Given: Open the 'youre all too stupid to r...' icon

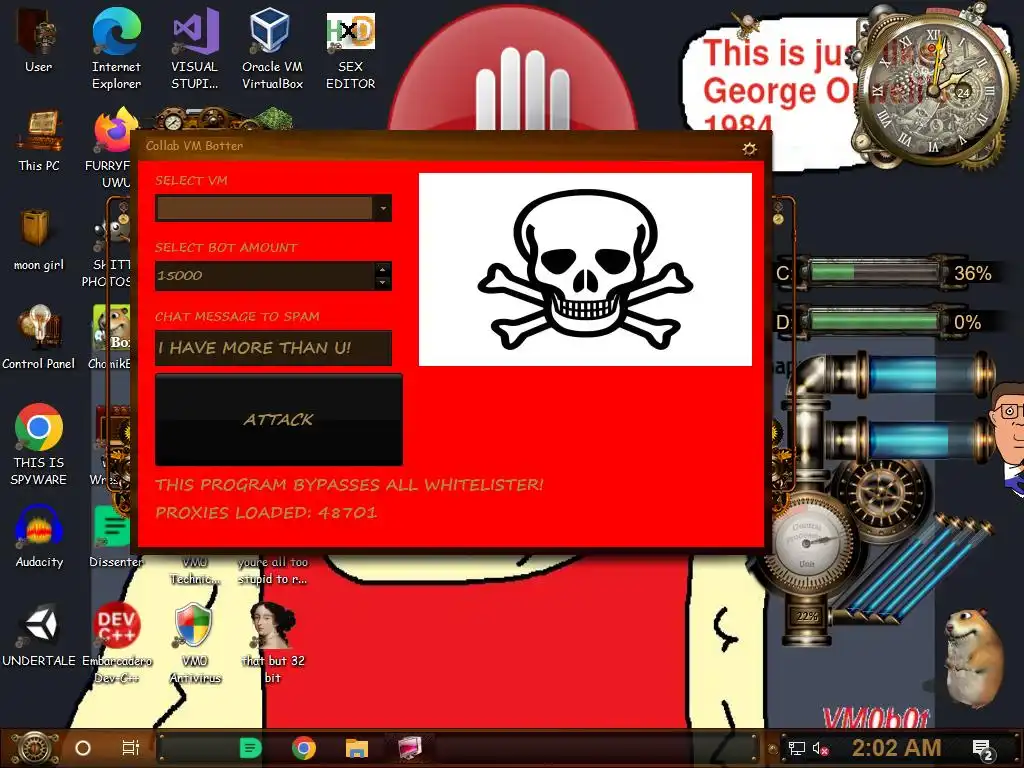Looking at the screenshot, I should 273,570.
